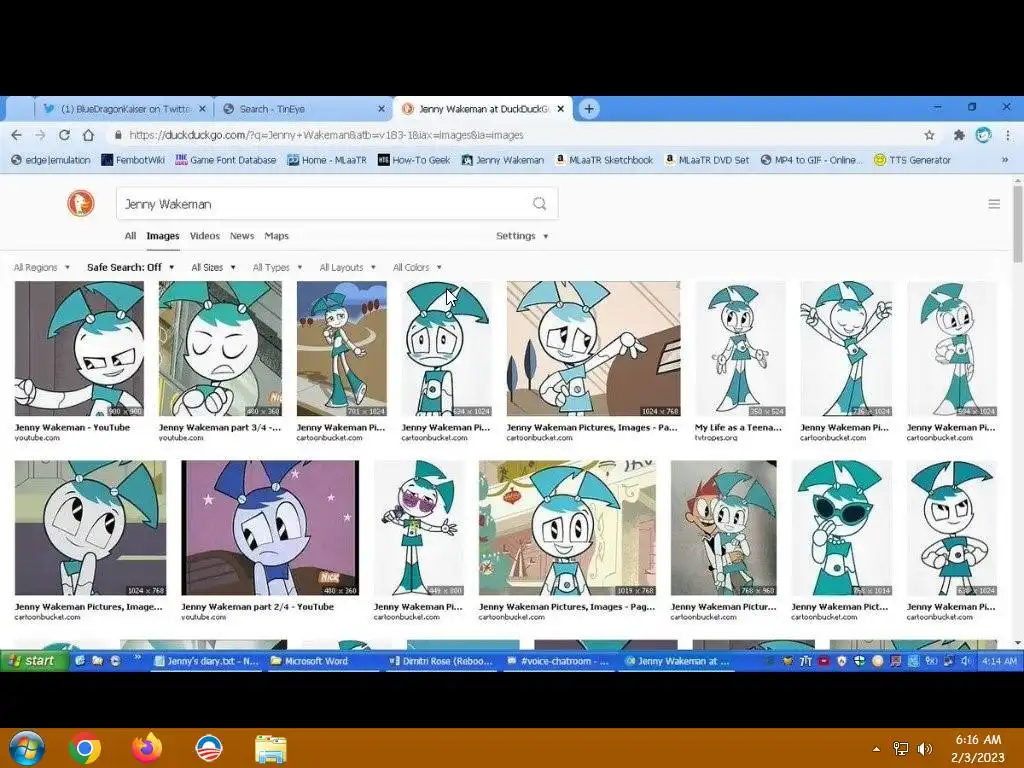Open the Windows 7 Start orb

(26, 747)
